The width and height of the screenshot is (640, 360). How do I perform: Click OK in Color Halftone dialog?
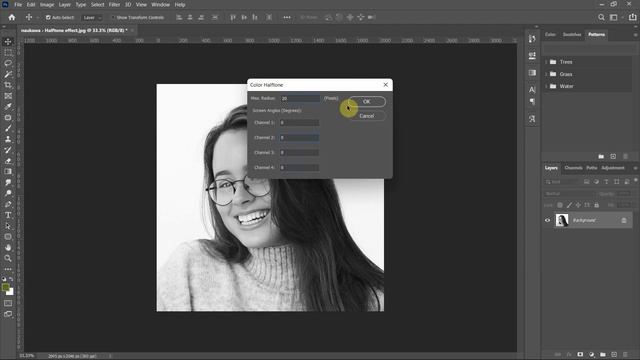point(367,102)
